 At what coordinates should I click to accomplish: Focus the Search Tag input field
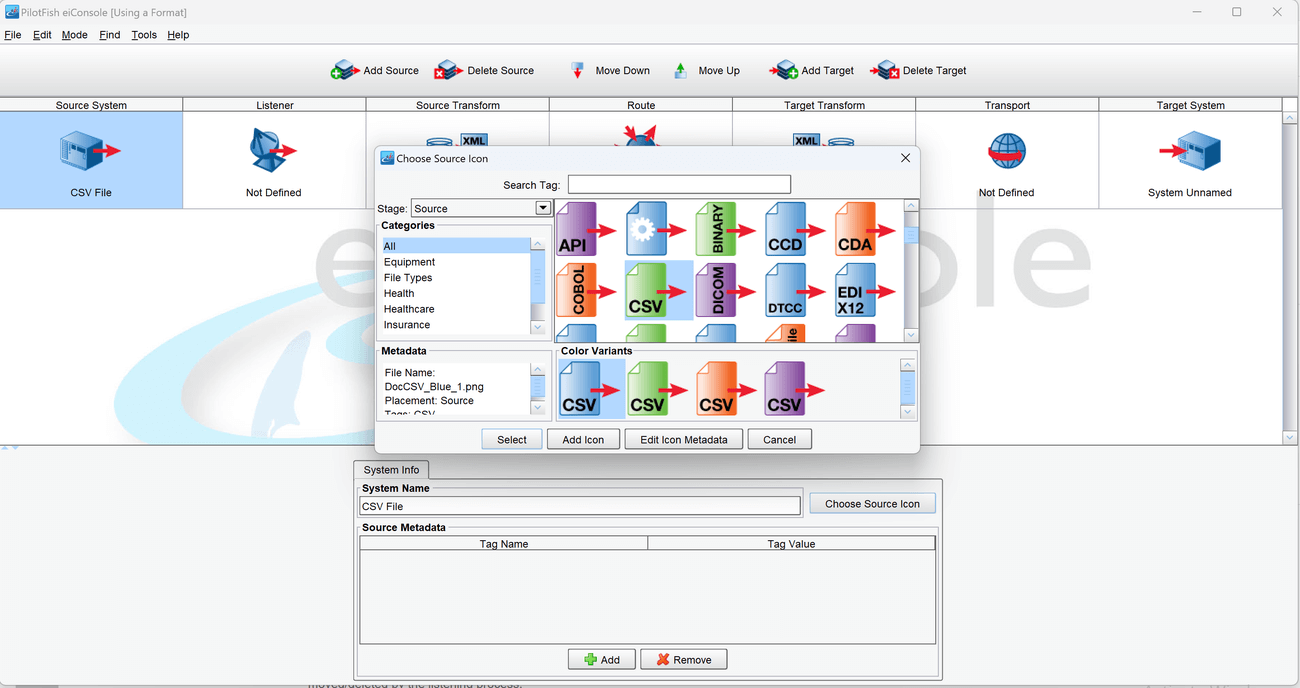tap(679, 185)
